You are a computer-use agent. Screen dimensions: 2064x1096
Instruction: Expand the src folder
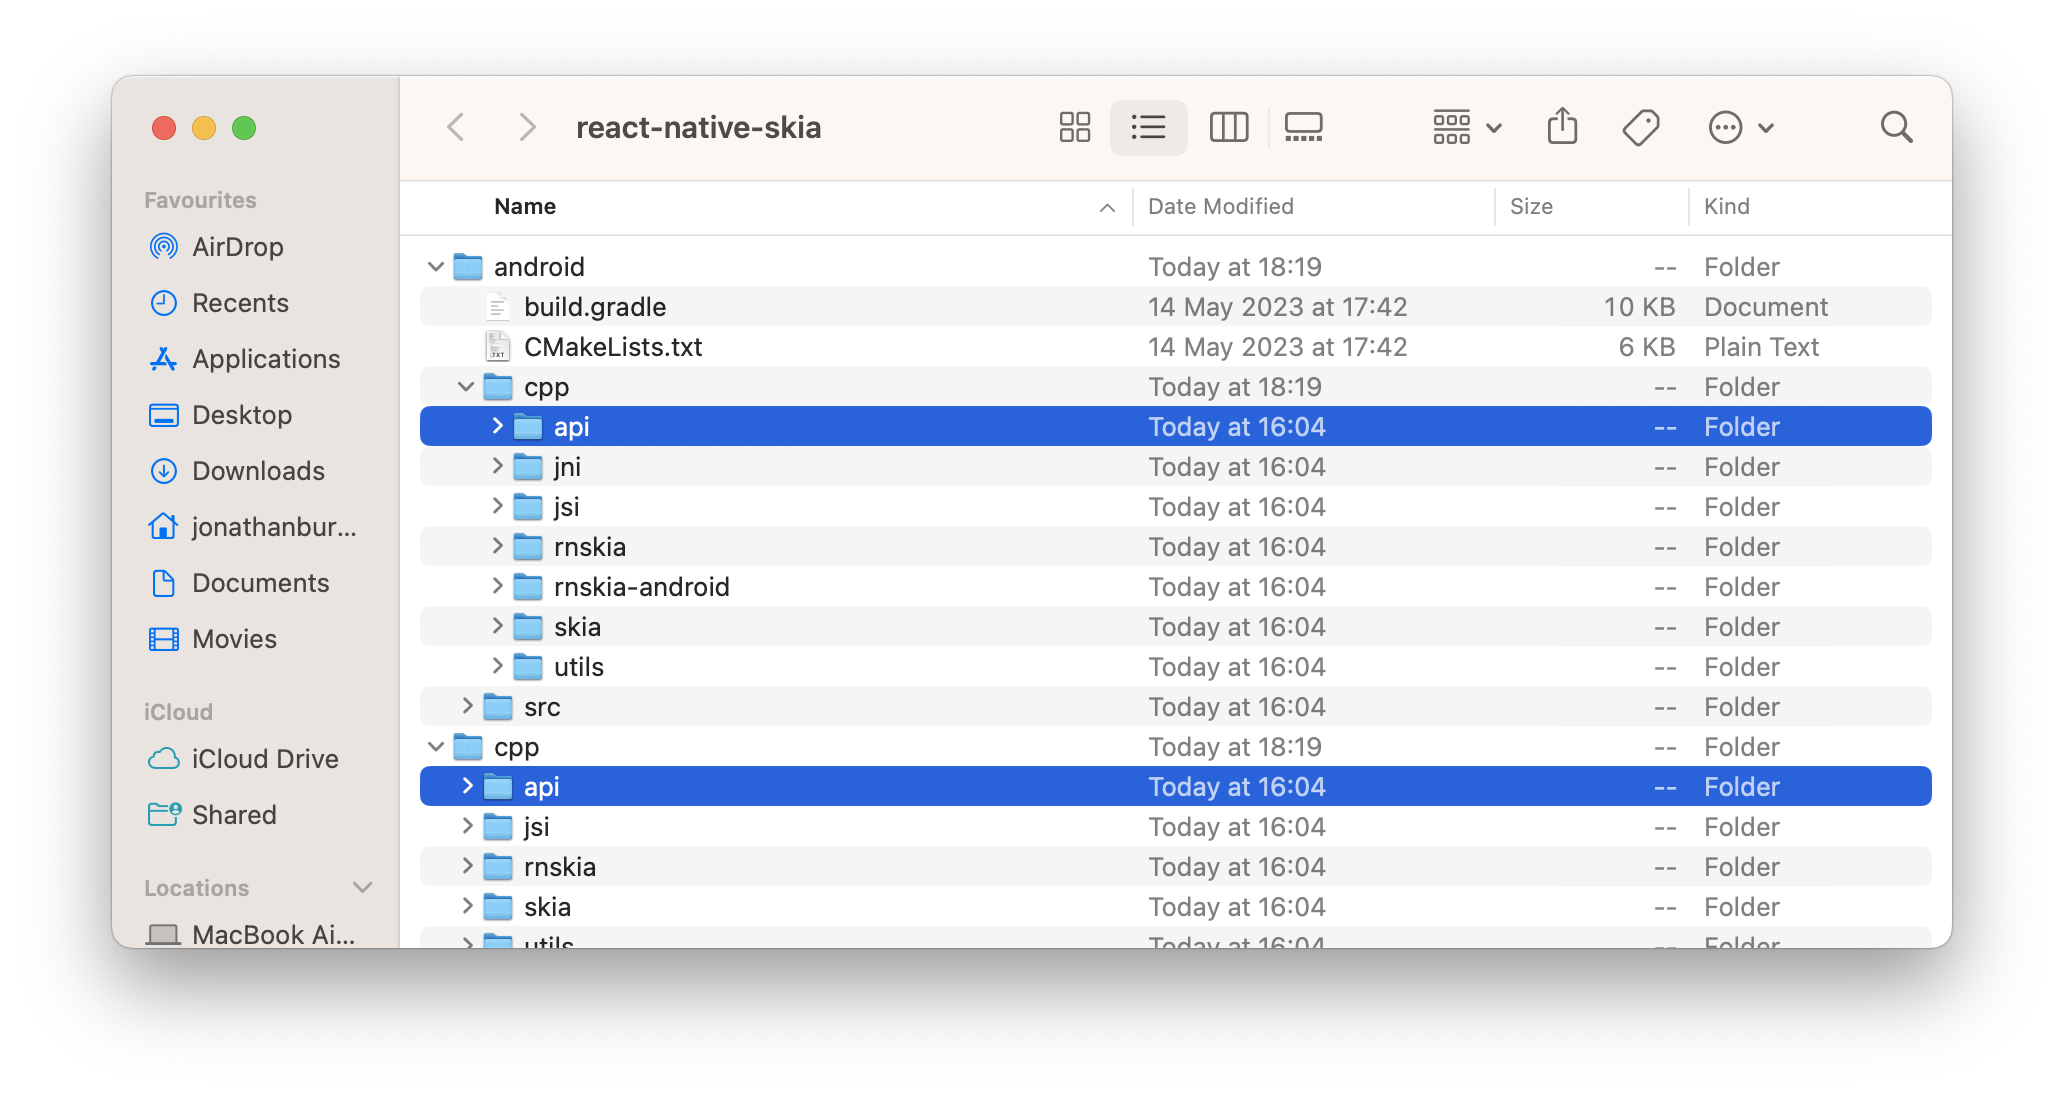tap(467, 706)
